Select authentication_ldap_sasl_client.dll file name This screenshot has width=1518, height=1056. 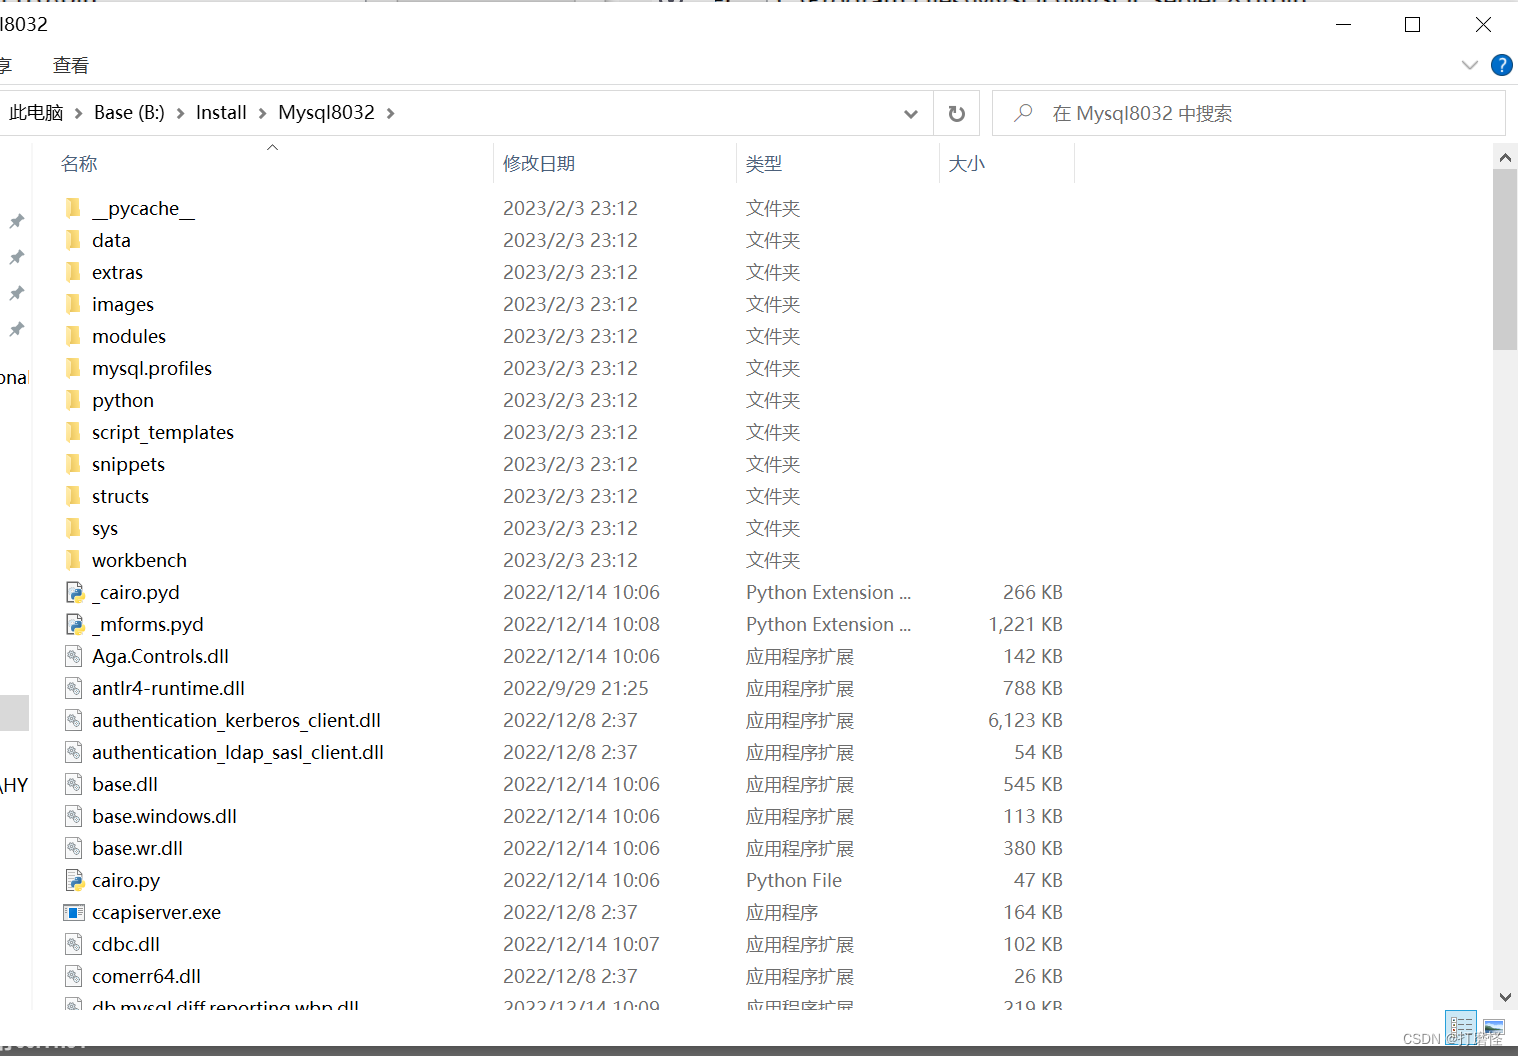pos(238,752)
